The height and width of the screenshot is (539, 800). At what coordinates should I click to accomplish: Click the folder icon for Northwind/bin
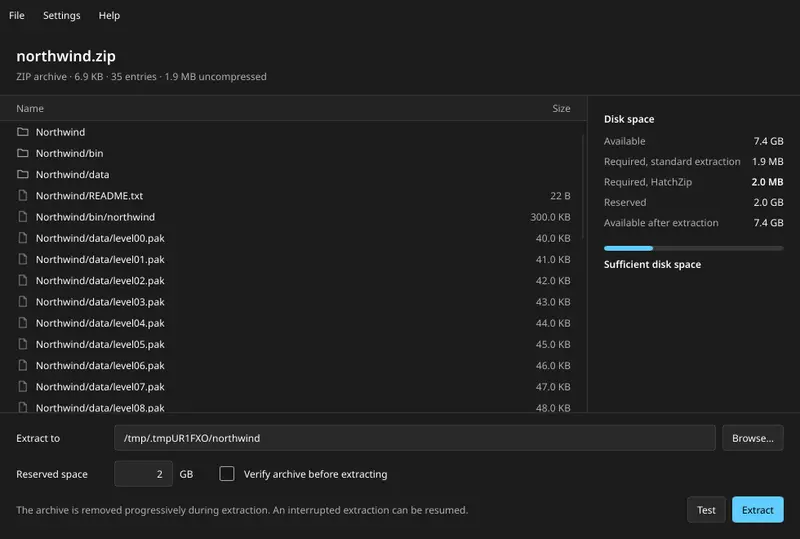click(x=22, y=153)
